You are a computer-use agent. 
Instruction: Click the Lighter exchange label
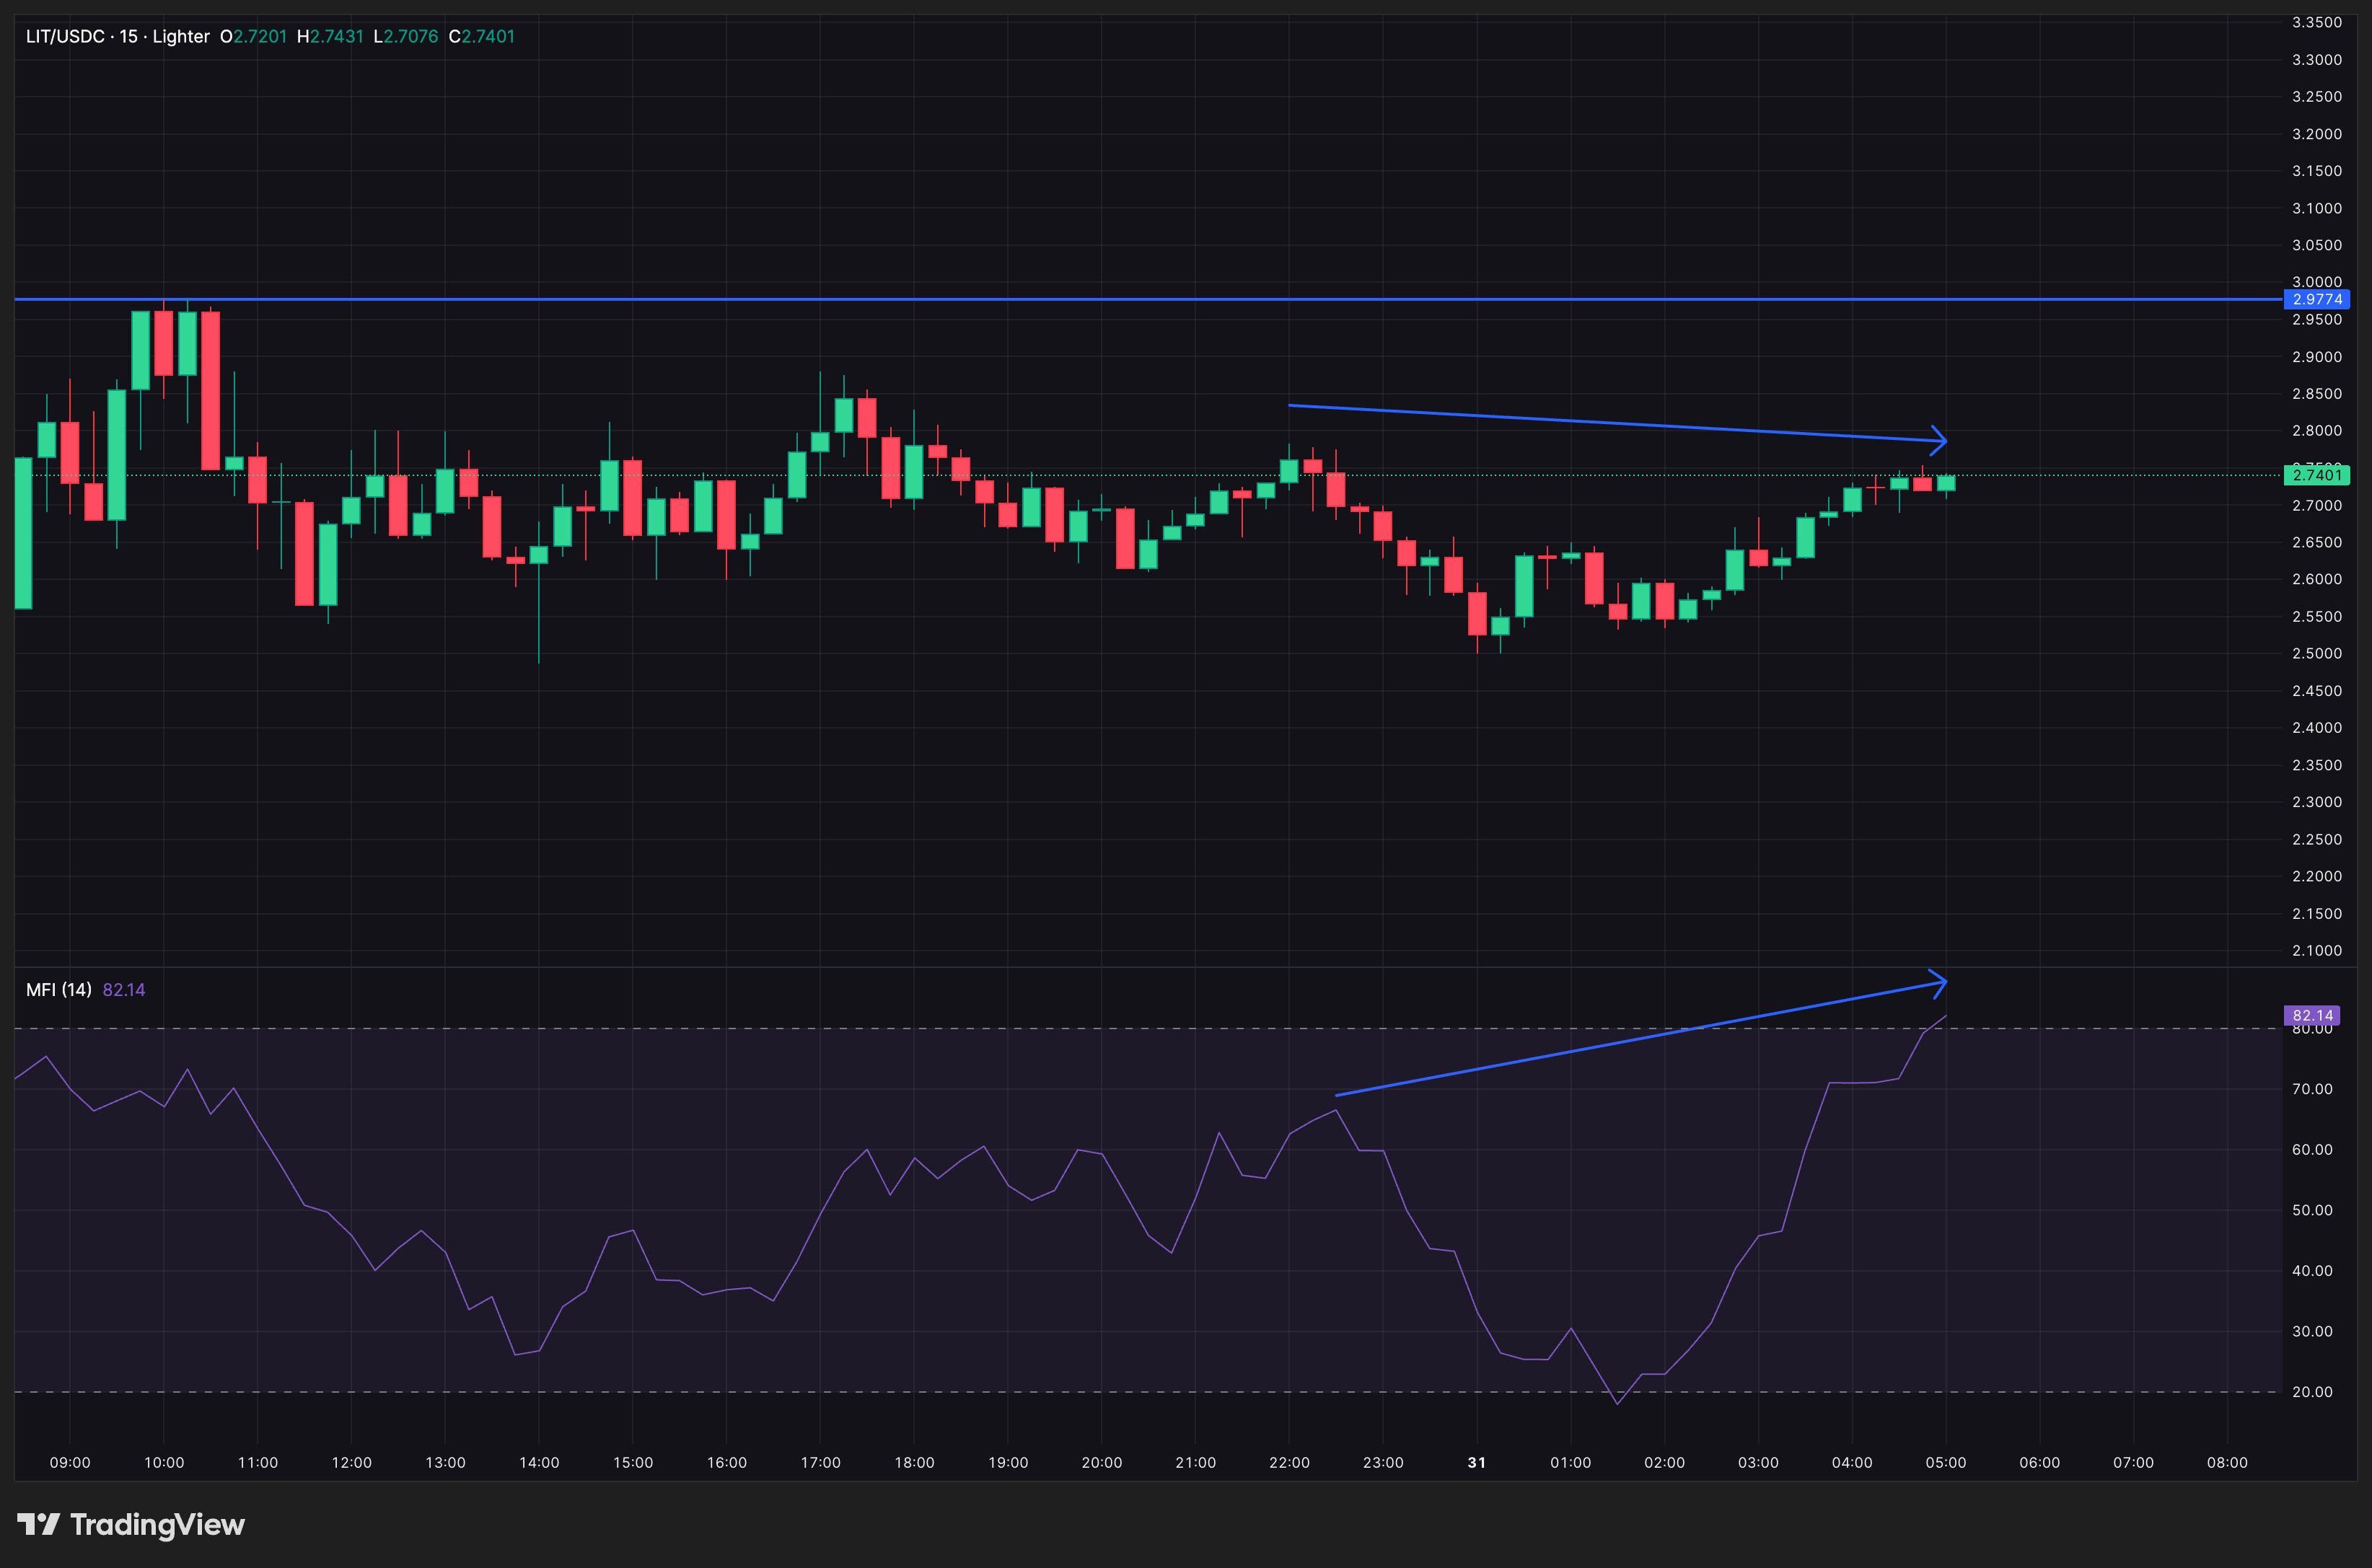pos(180,36)
